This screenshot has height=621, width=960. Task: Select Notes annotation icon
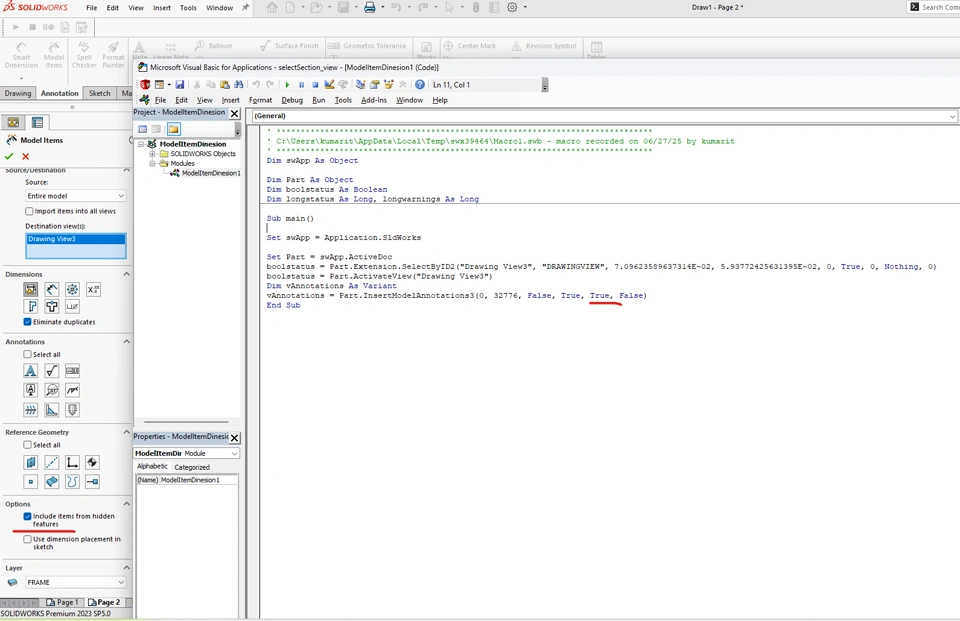pos(31,371)
